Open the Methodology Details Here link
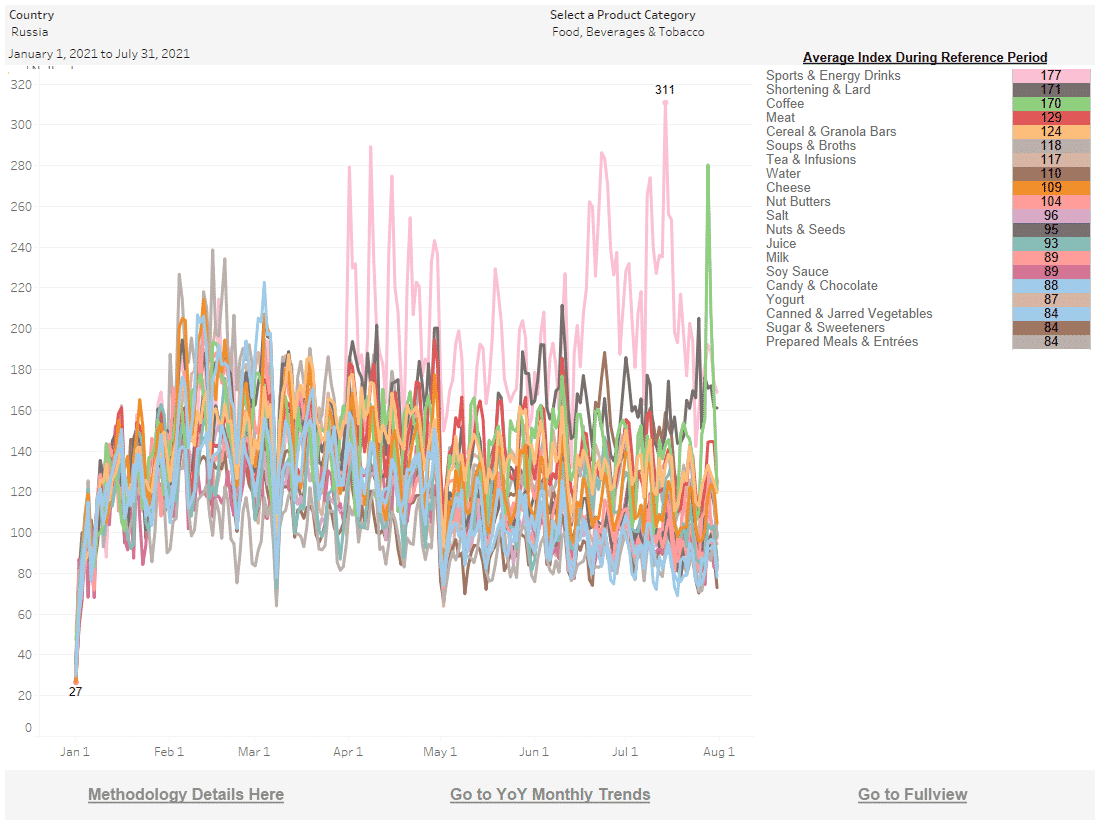This screenshot has width=1100, height=826. click(186, 795)
